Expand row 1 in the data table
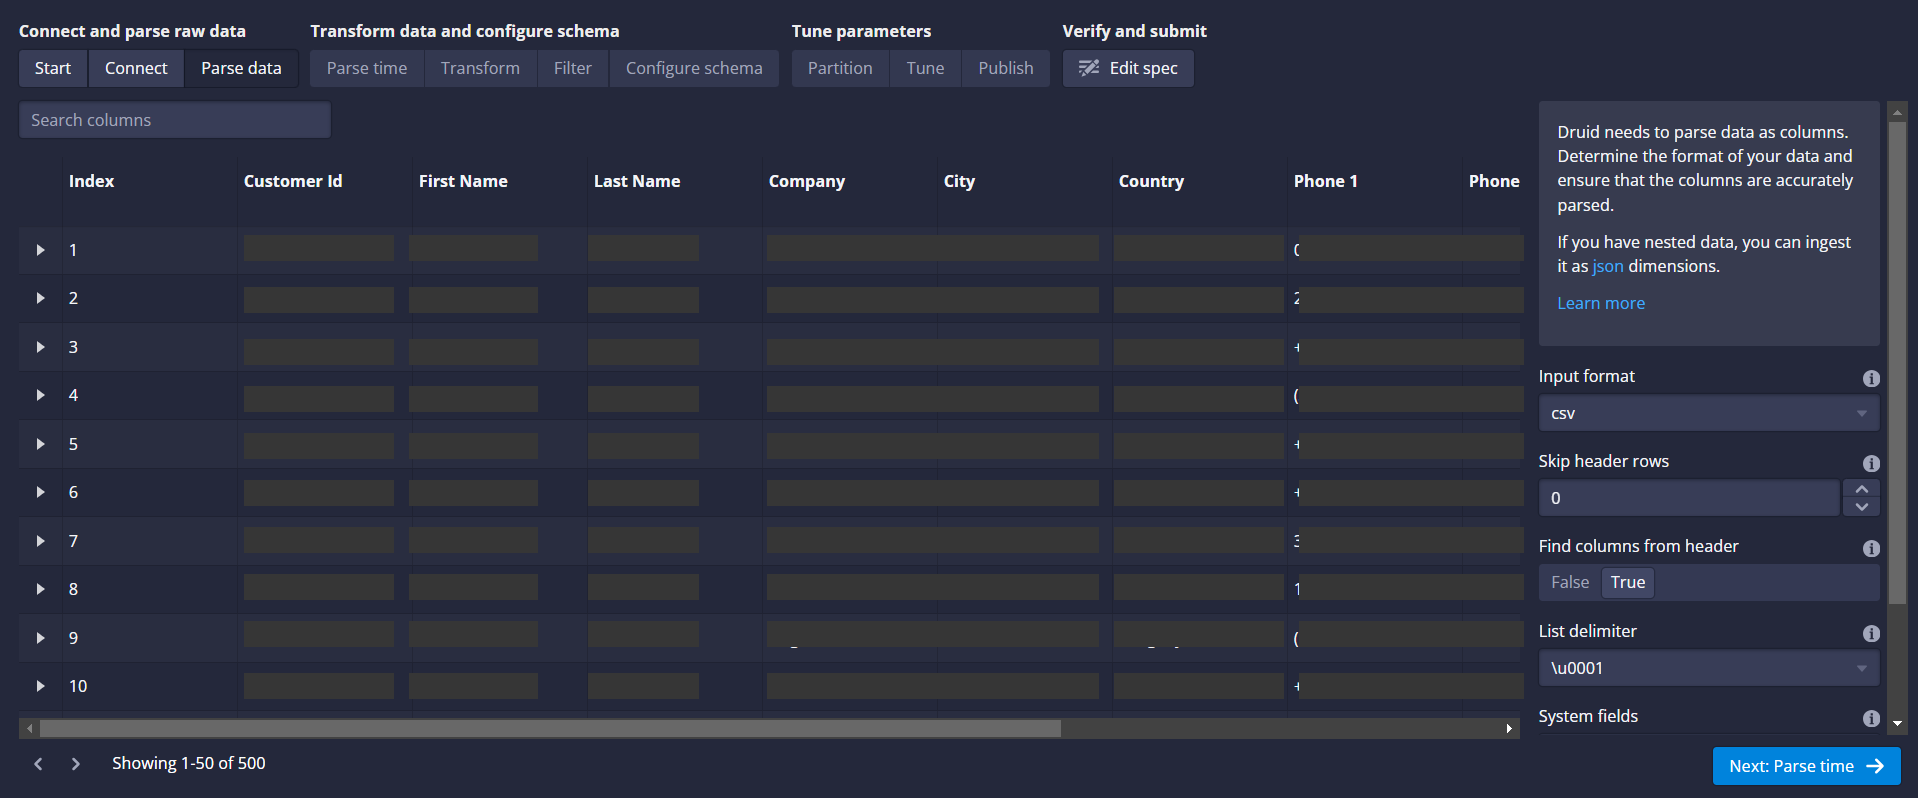Image resolution: width=1918 pixels, height=798 pixels. click(40, 250)
